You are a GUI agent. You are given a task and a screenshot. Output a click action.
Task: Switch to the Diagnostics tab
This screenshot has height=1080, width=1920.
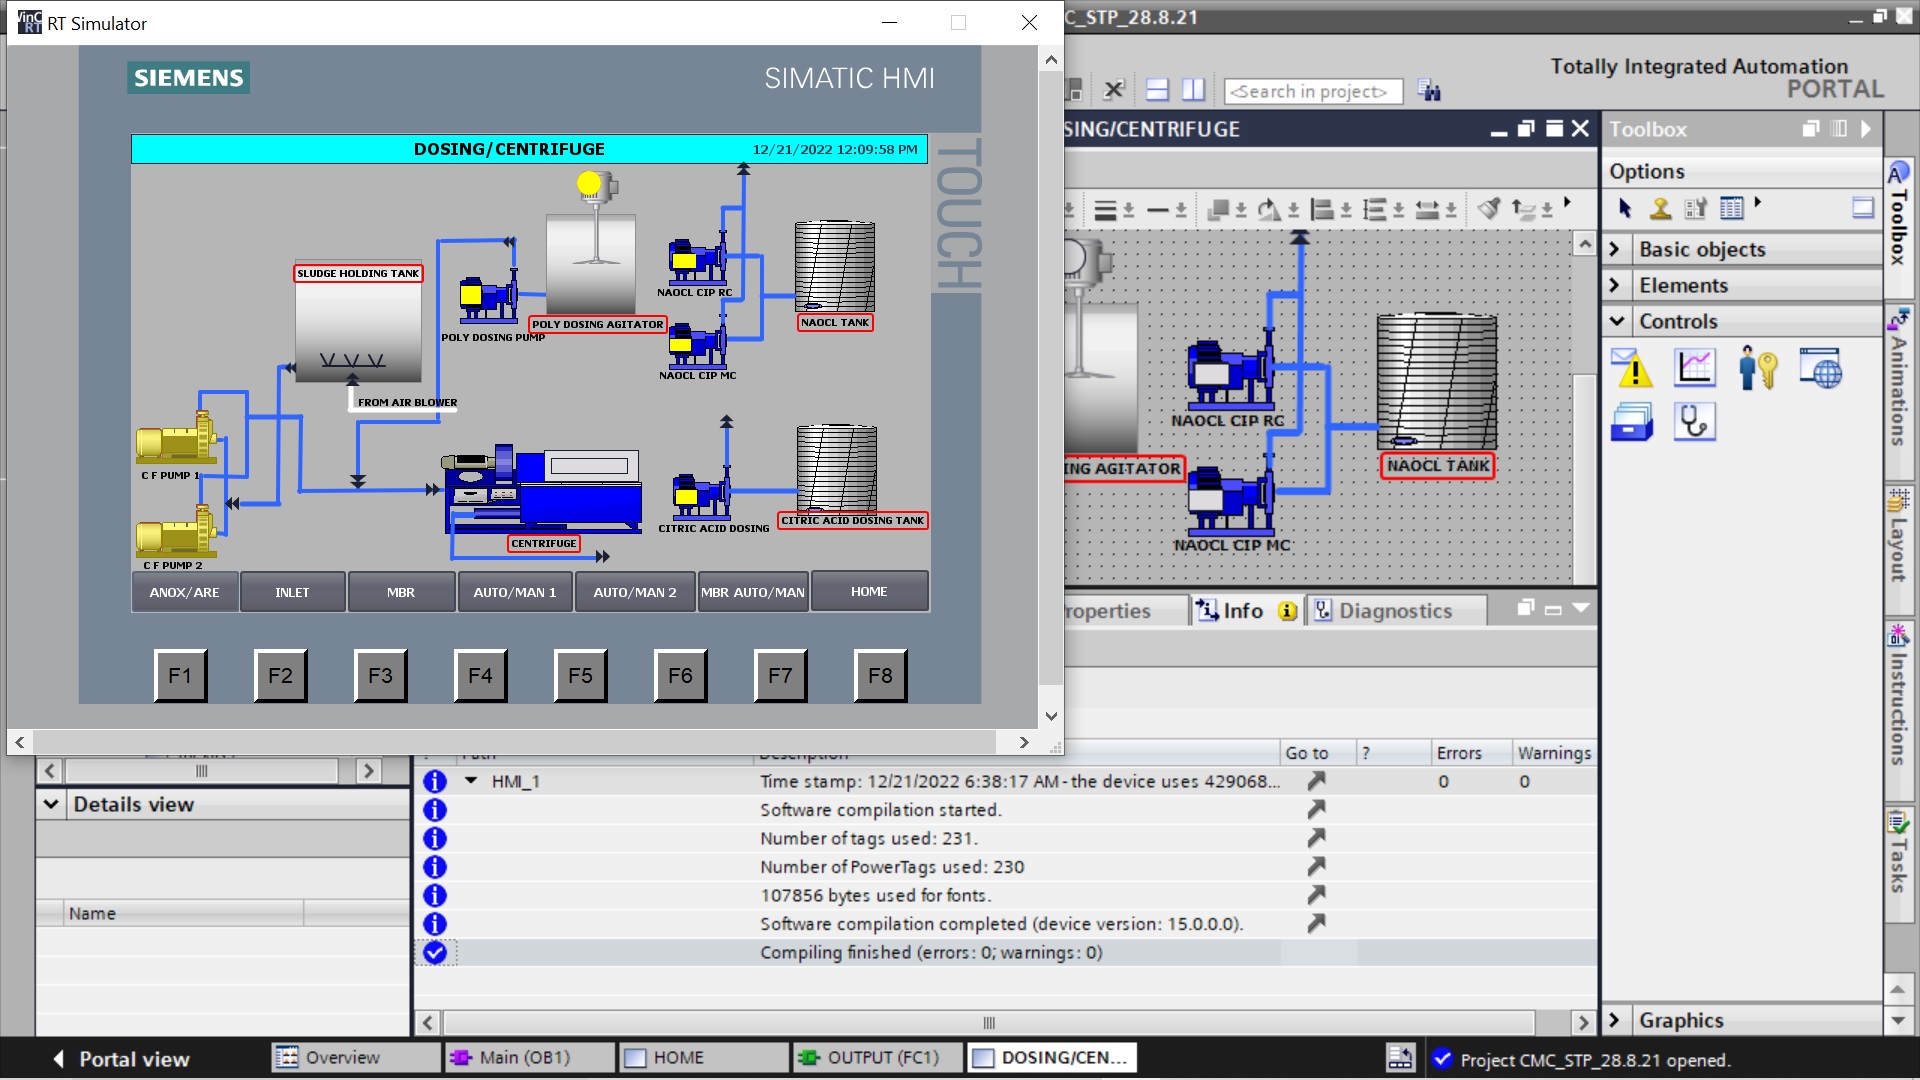click(x=1383, y=611)
